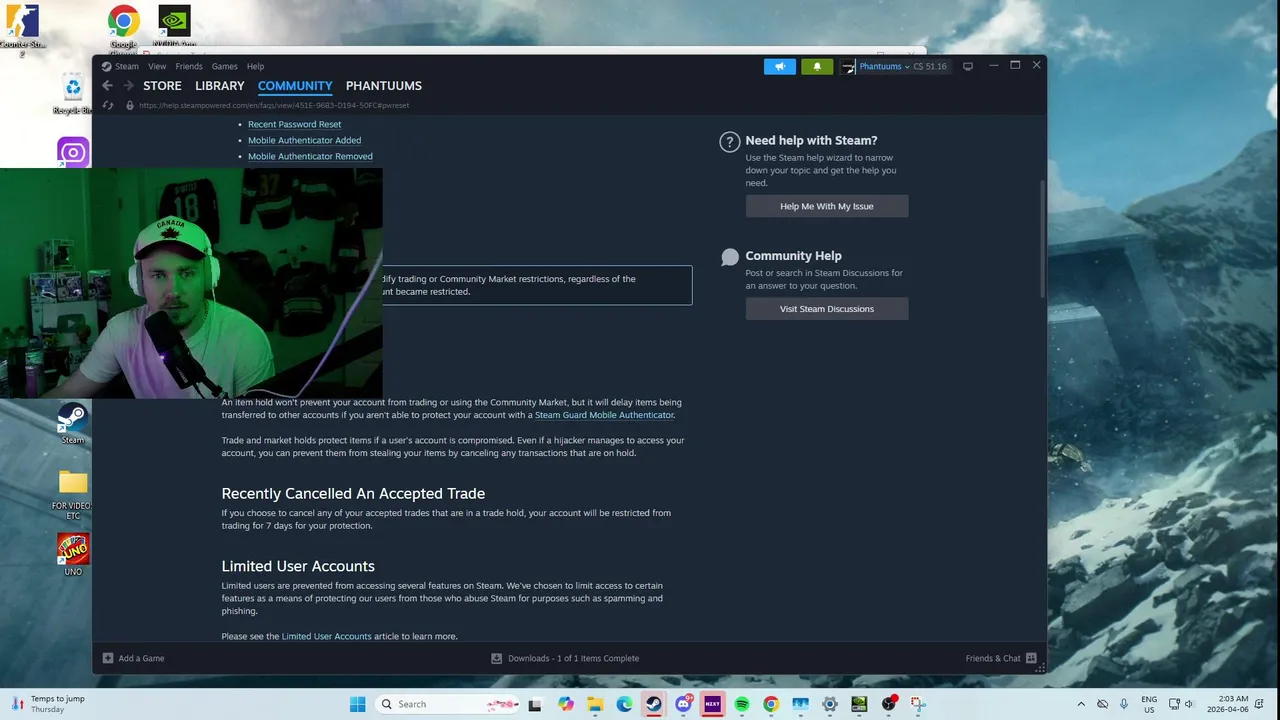Open Temps to jump weather widget
The height and width of the screenshot is (720, 1280).
(x=48, y=704)
